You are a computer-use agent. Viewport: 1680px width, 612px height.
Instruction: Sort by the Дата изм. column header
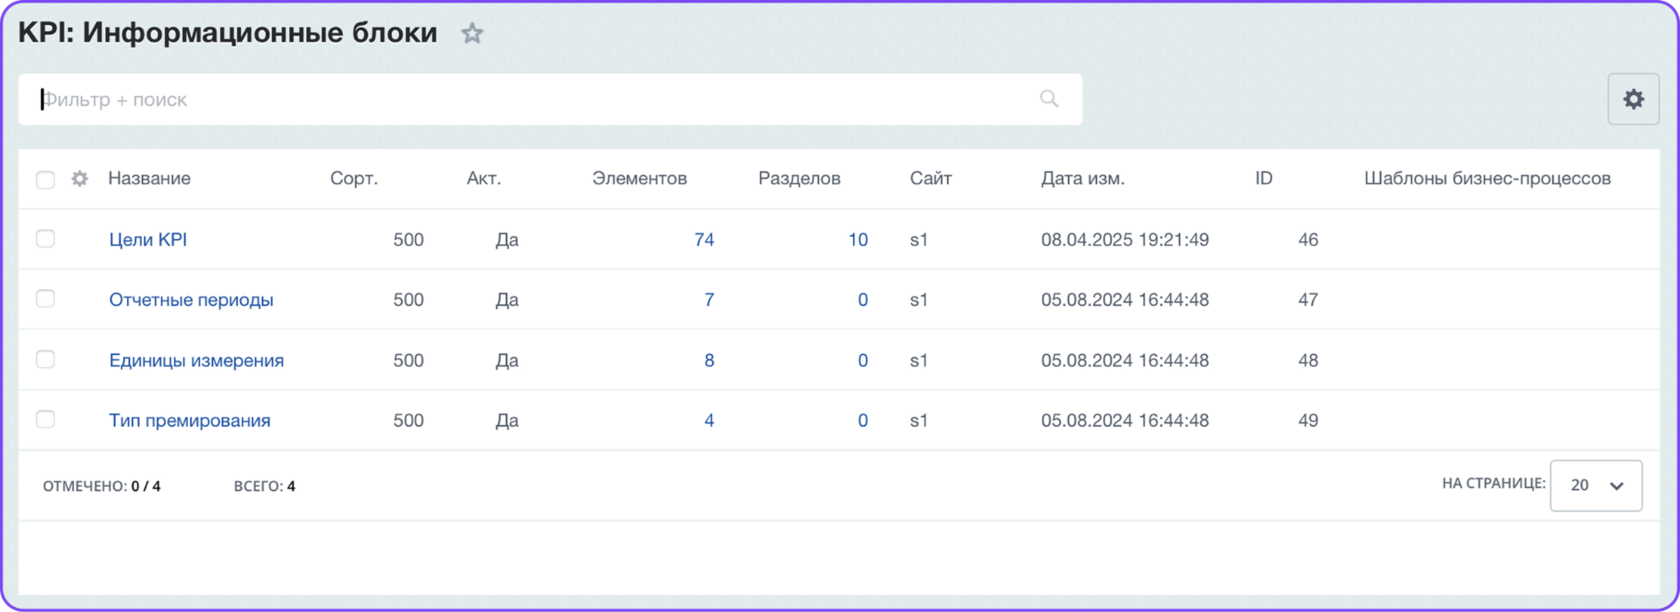tap(1082, 179)
